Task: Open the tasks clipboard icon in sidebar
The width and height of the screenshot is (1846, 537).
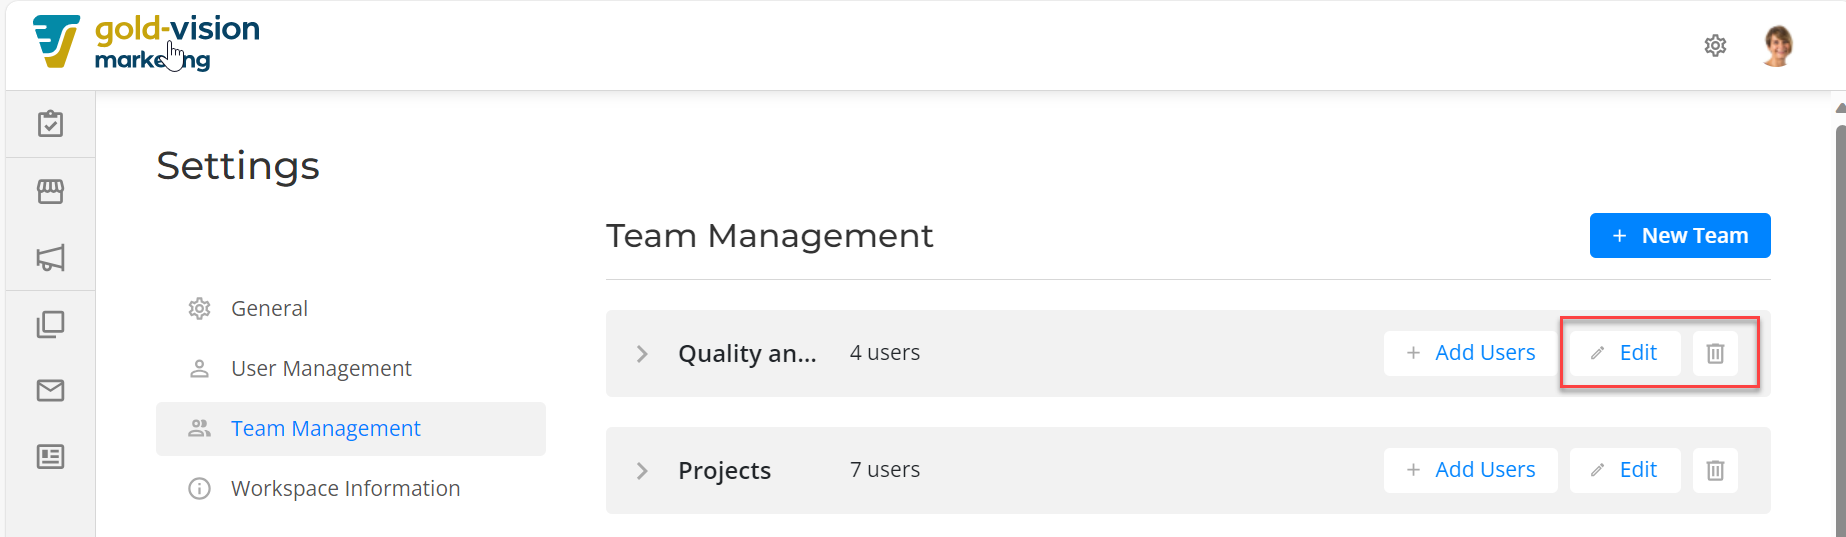Action: [50, 124]
